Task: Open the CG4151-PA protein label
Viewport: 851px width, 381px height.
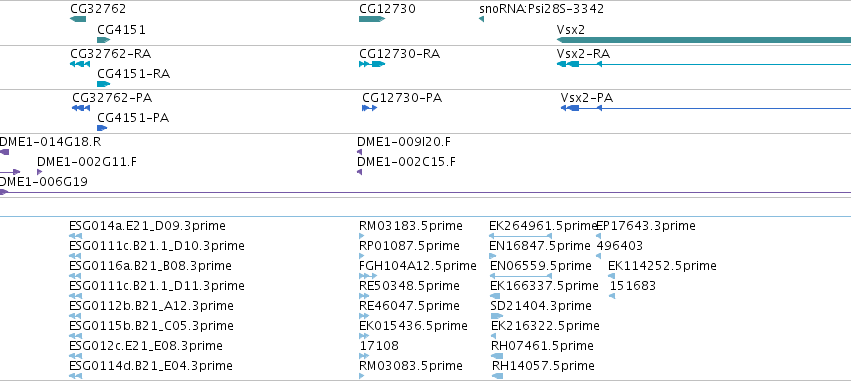Action: point(133,118)
